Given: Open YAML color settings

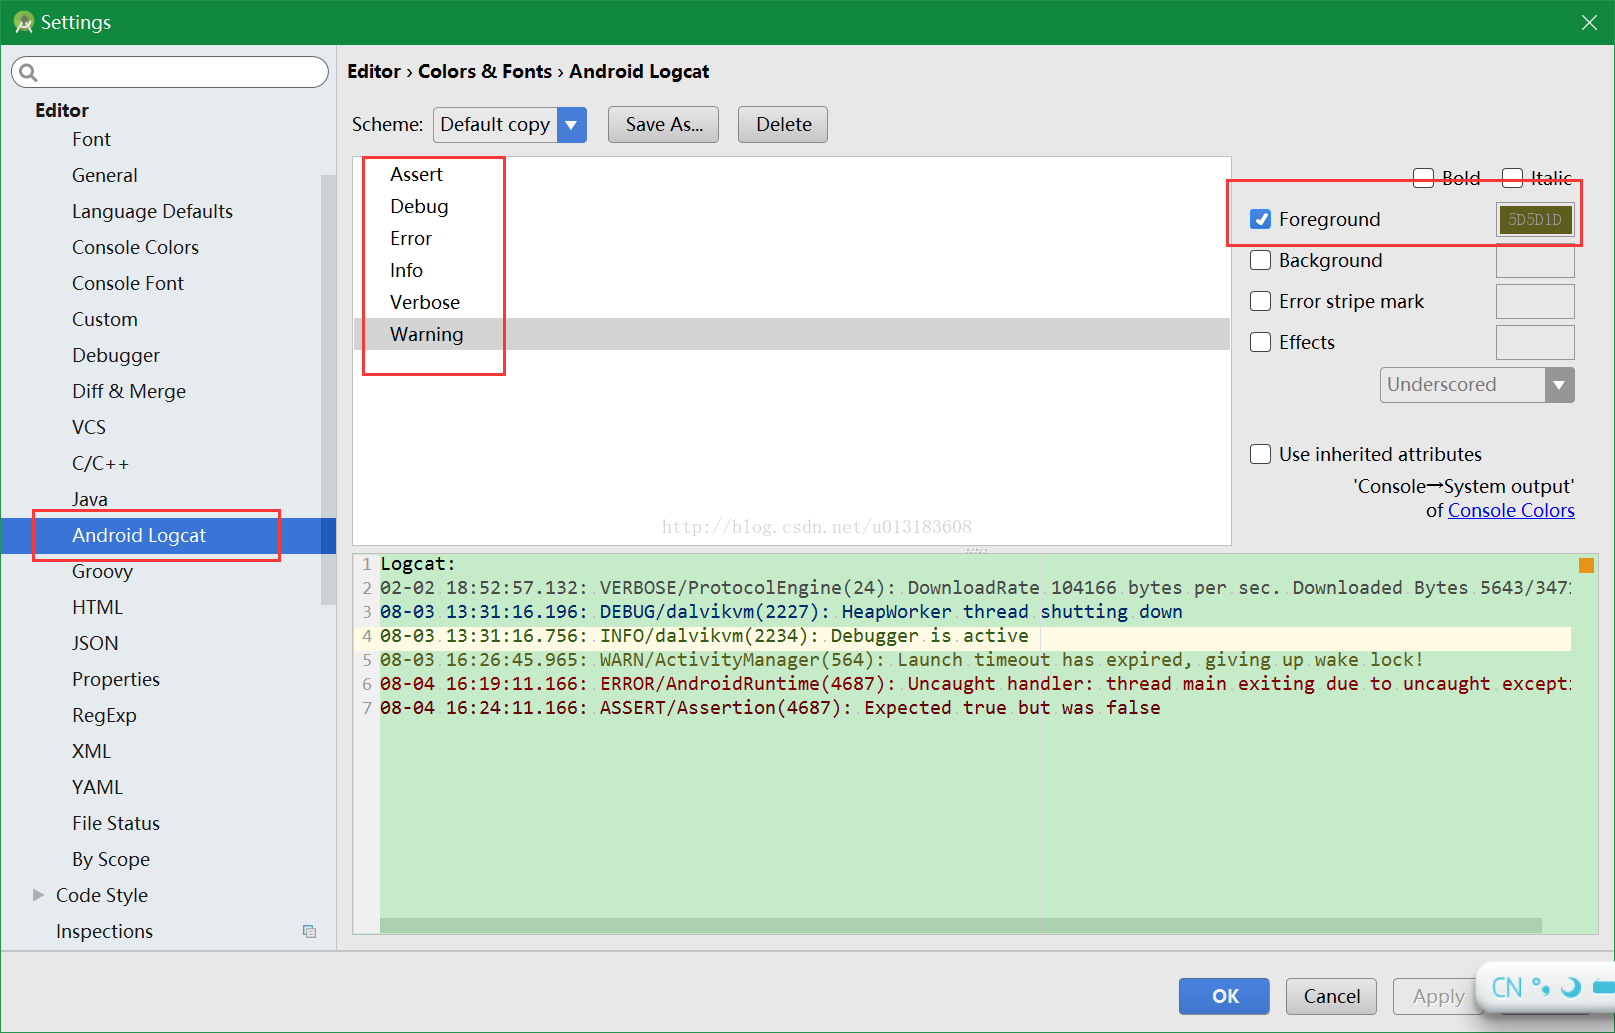Looking at the screenshot, I should coord(97,787).
